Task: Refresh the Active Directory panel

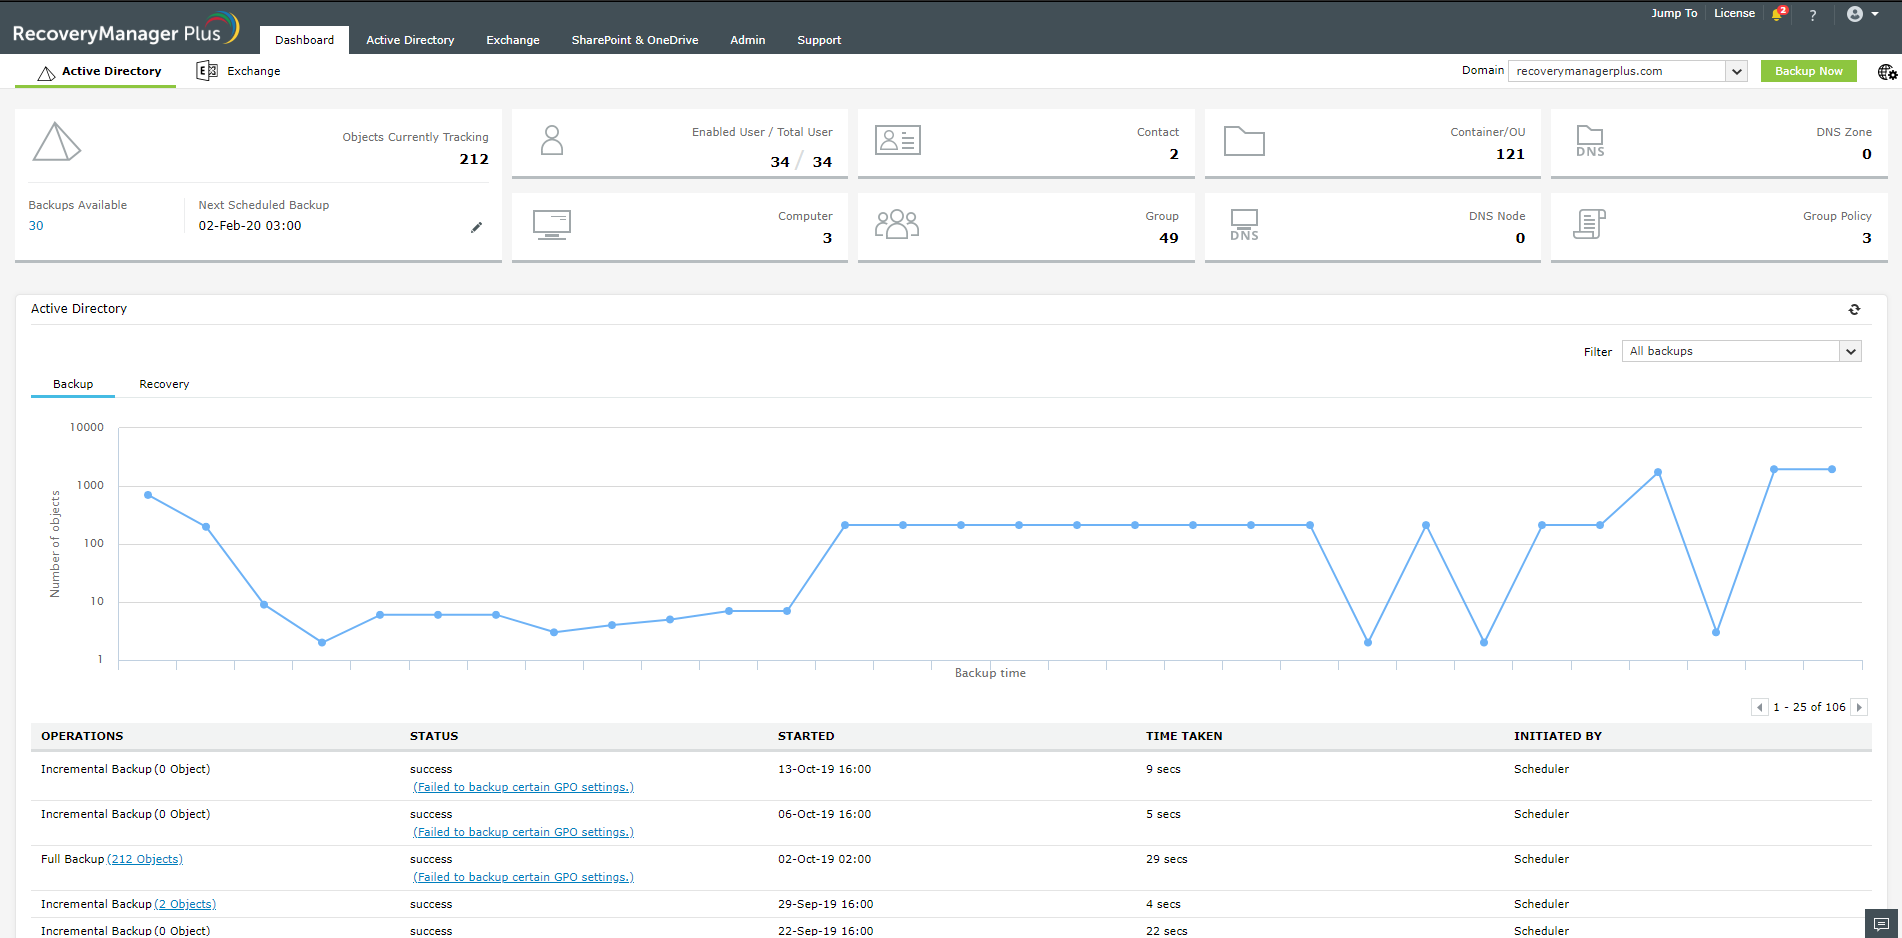Action: [1854, 310]
